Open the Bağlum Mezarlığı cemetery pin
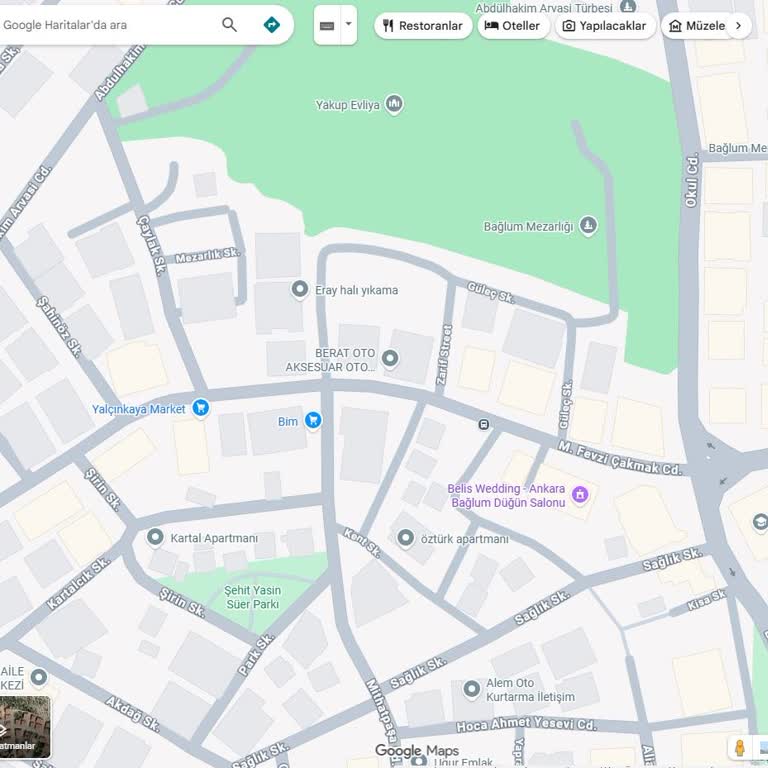 [x=588, y=226]
